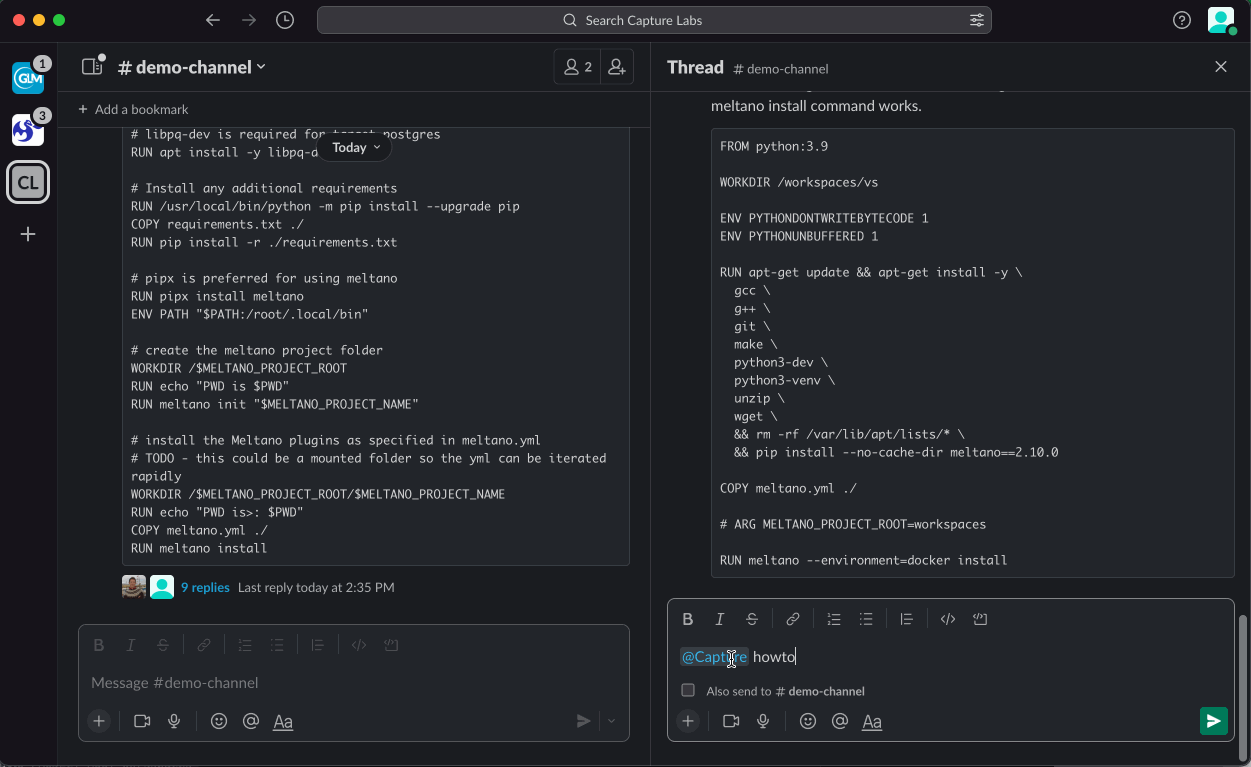Screen dimensions: 1251x767
Task: Mention someone using the @ icon
Action: tap(839, 721)
